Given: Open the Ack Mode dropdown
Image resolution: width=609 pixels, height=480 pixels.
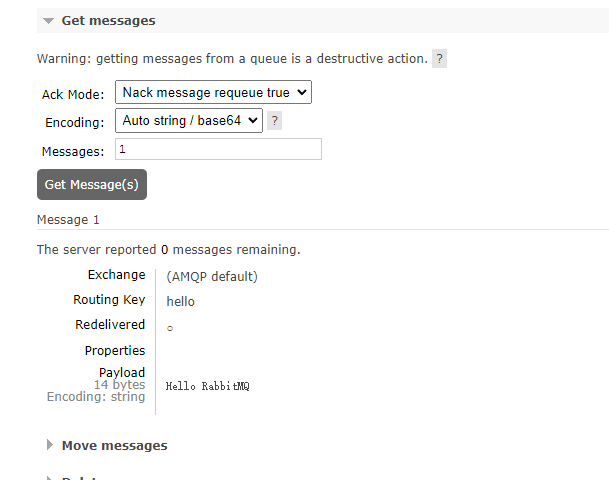Looking at the screenshot, I should (x=213, y=92).
